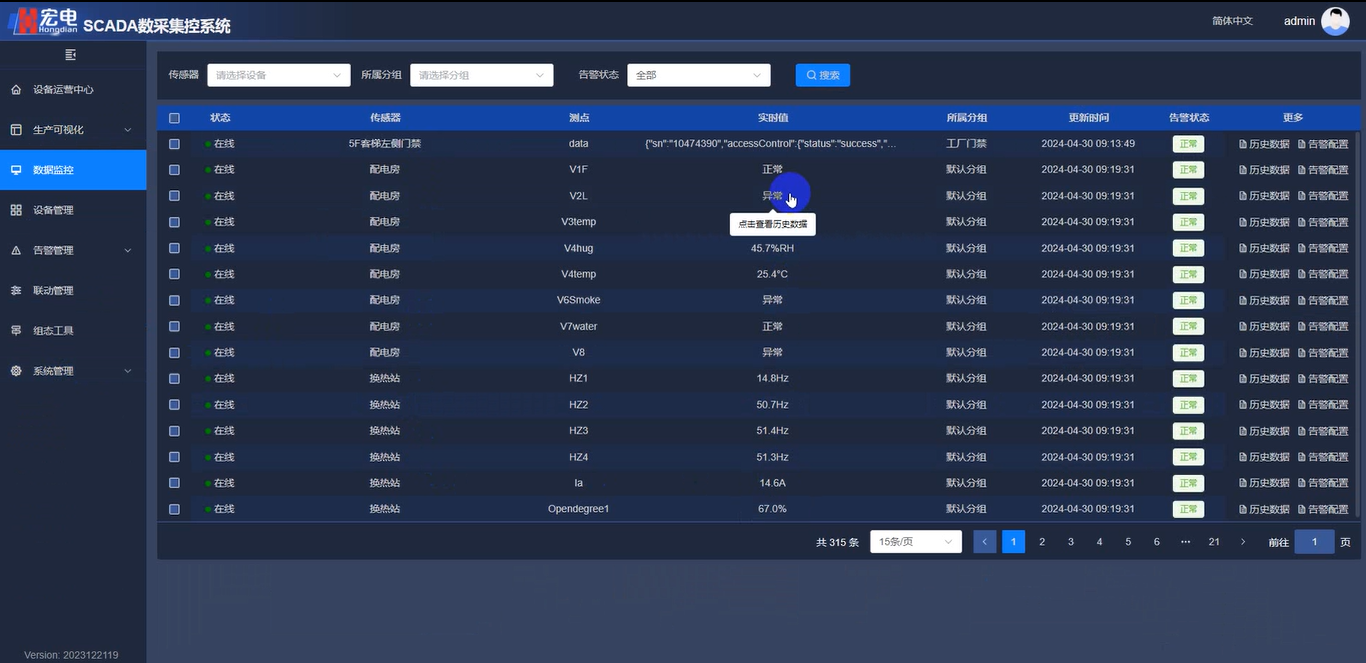The height and width of the screenshot is (663, 1366).
Task: Click the sidebar collapse hamburger icon
Action: [70, 54]
